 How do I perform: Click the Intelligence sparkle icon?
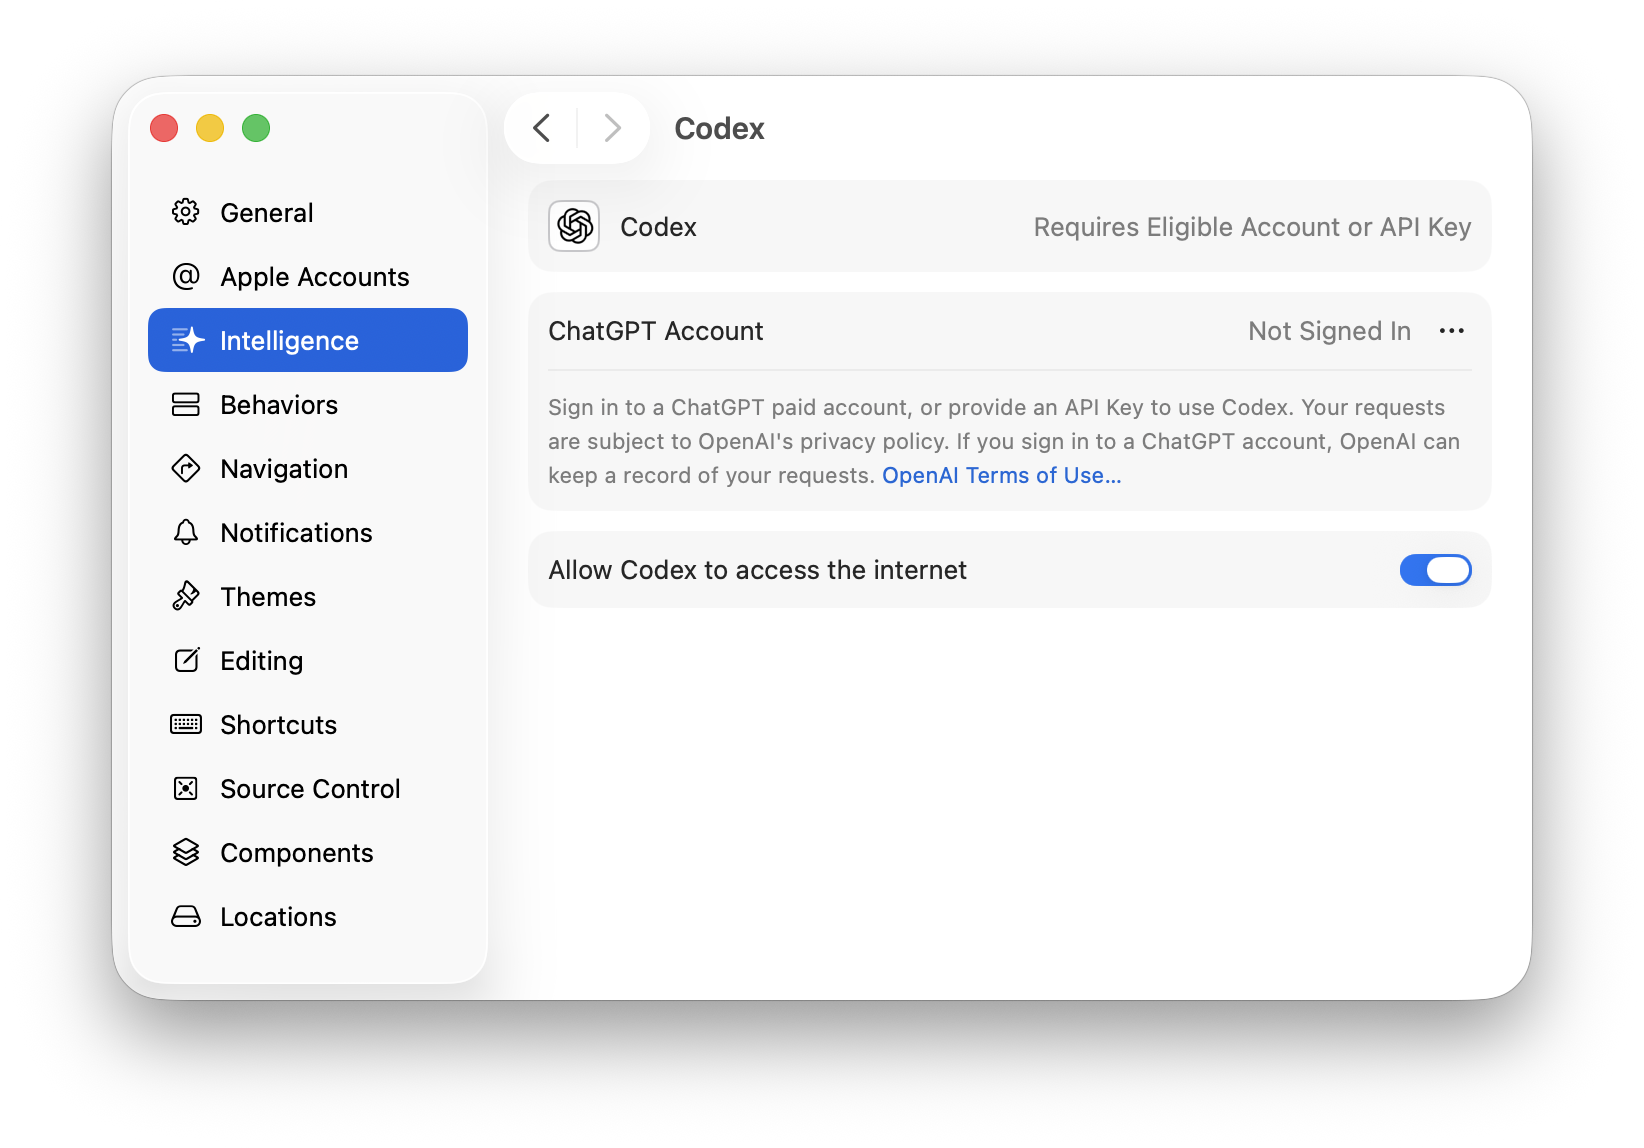(x=187, y=340)
